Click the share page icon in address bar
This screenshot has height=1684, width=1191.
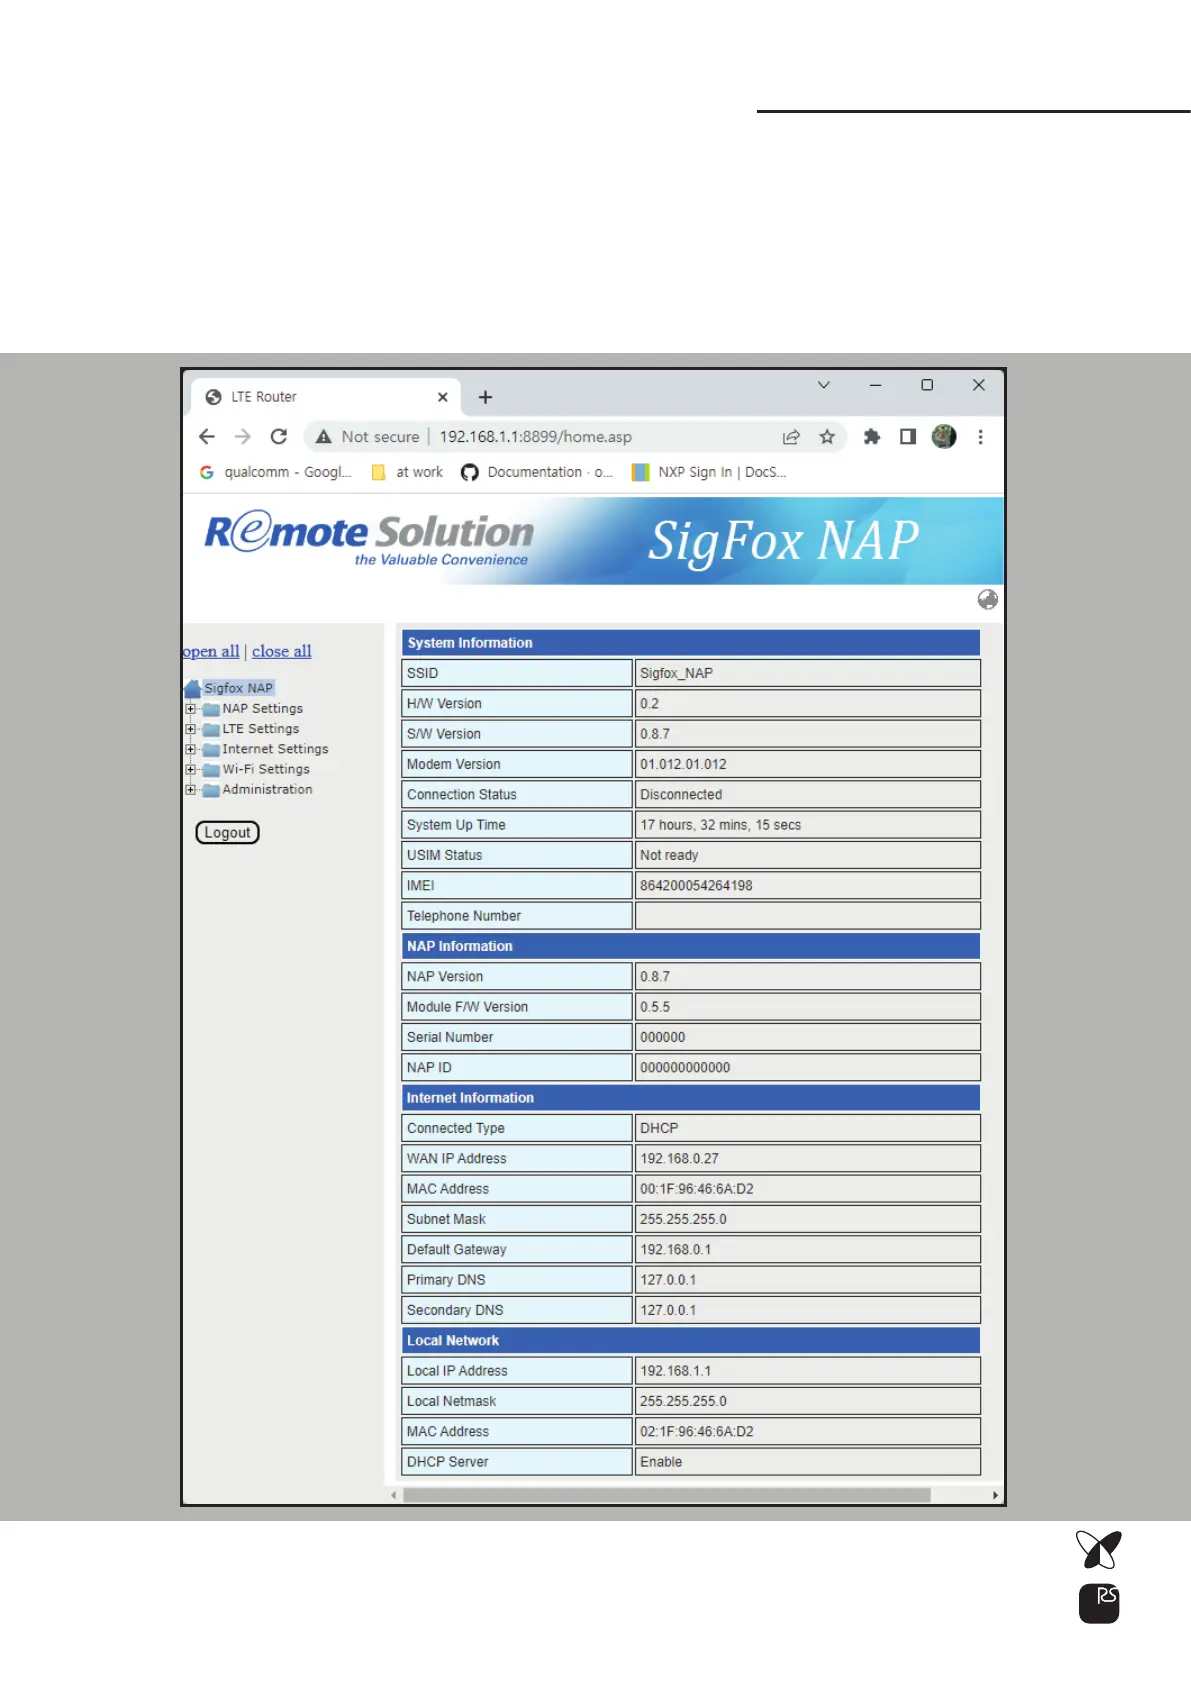click(x=791, y=436)
